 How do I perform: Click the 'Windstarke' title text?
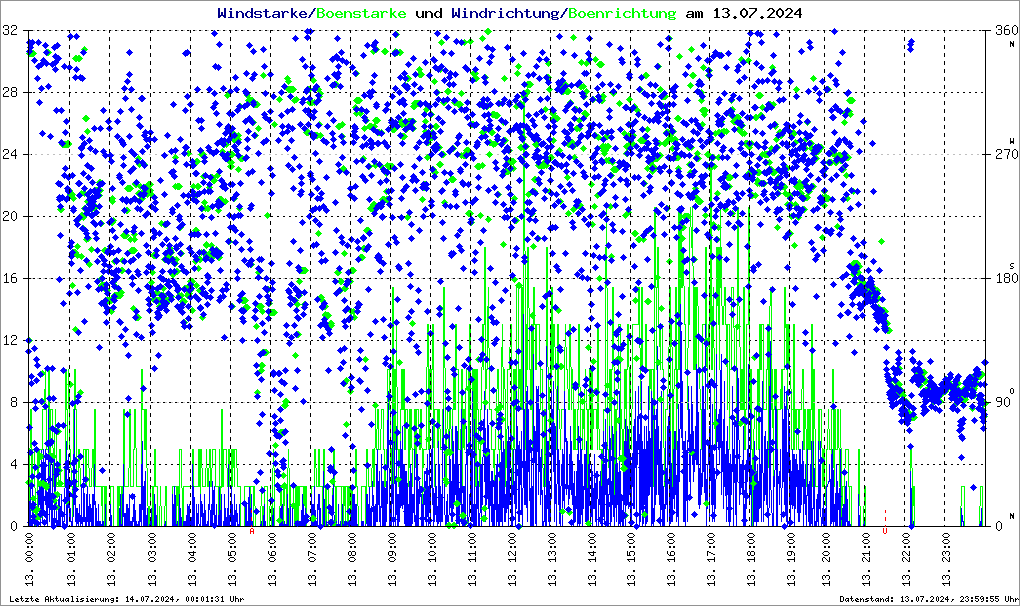264,14
